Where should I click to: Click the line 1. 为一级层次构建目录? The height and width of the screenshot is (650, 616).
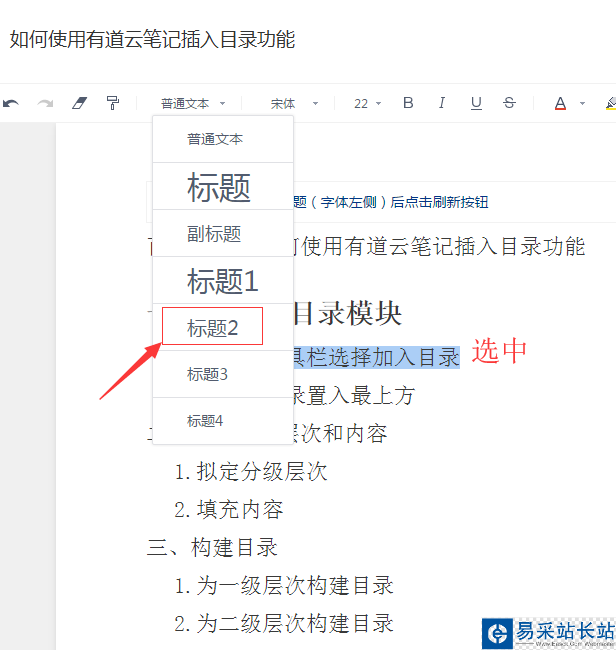point(284,585)
